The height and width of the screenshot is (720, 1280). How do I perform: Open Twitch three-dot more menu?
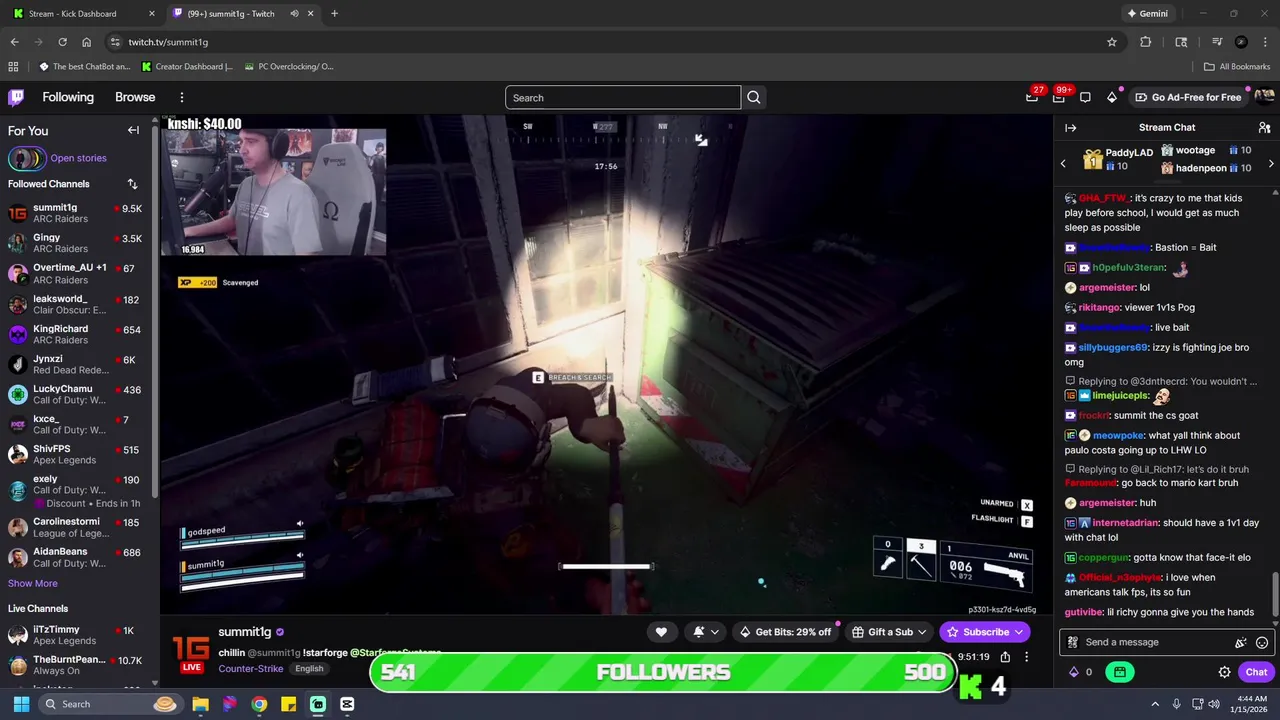click(x=182, y=97)
